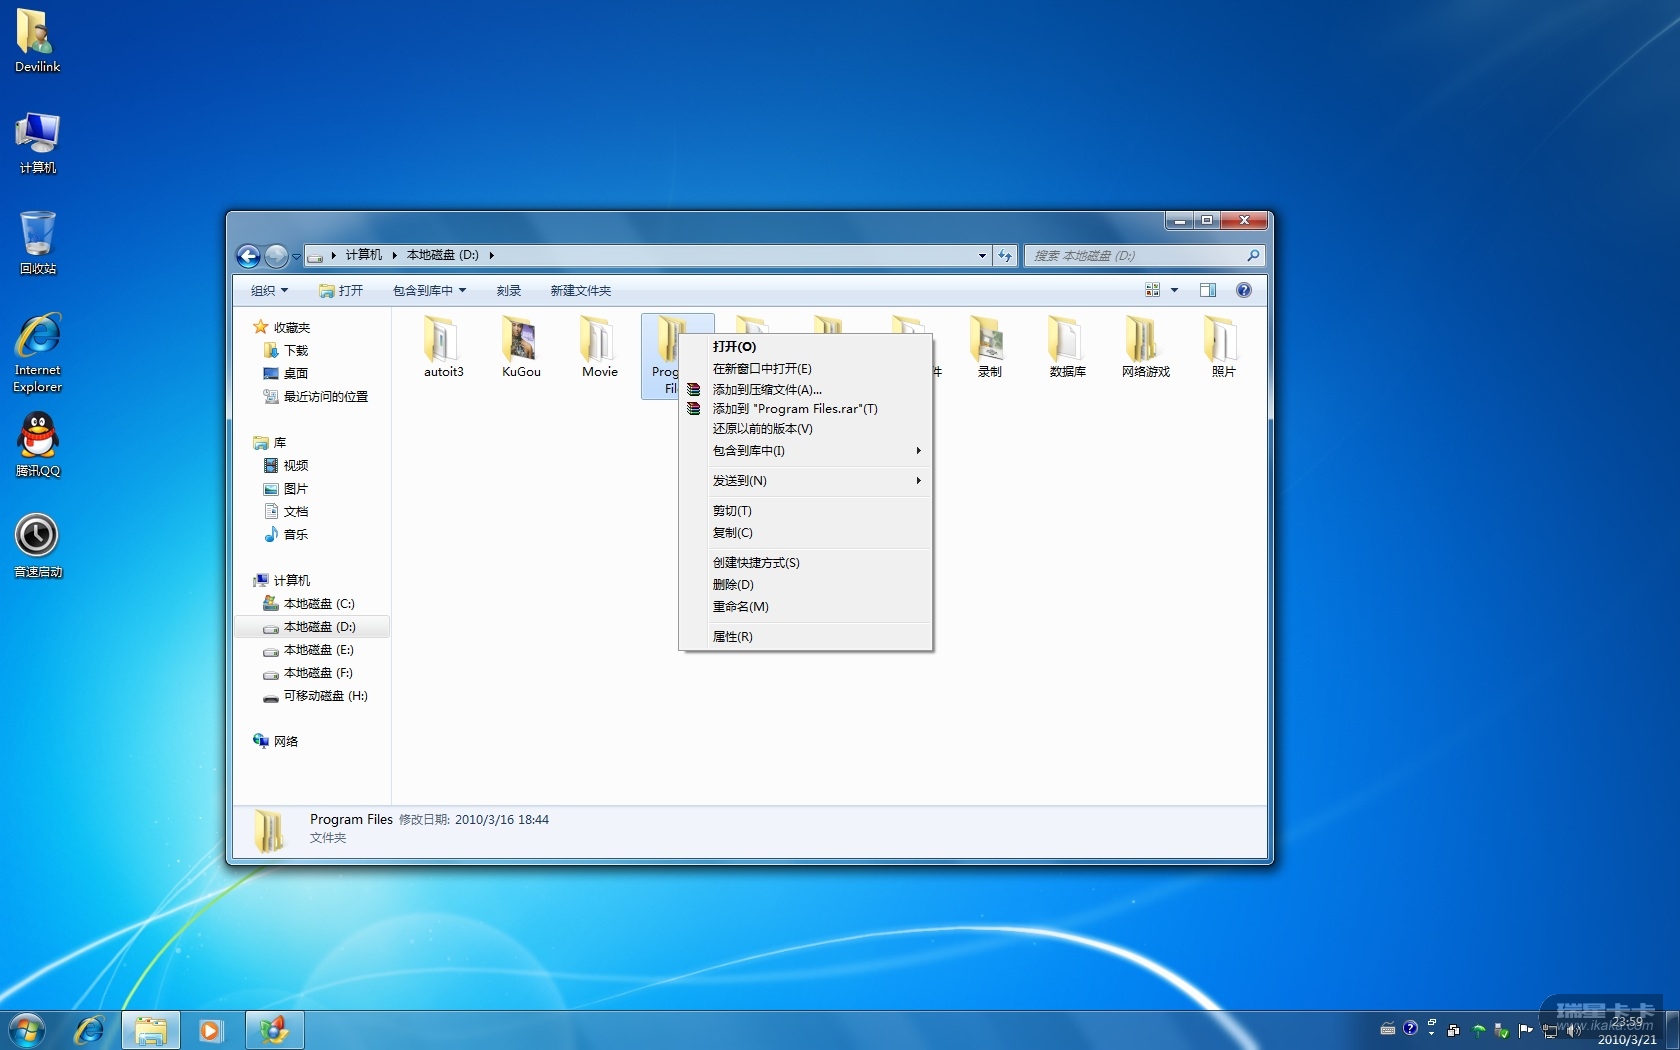Choose 属性(R) from context menu
The height and width of the screenshot is (1050, 1680).
pos(733,637)
